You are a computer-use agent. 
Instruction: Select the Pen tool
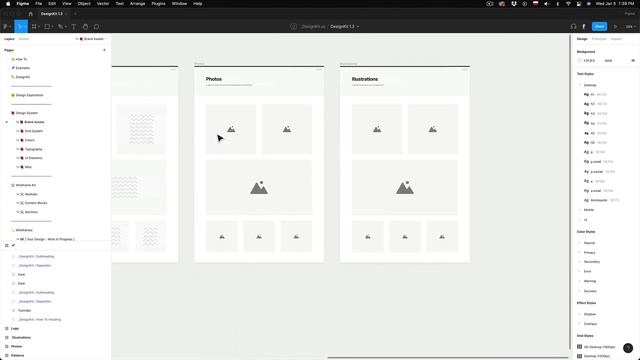click(x=60, y=27)
